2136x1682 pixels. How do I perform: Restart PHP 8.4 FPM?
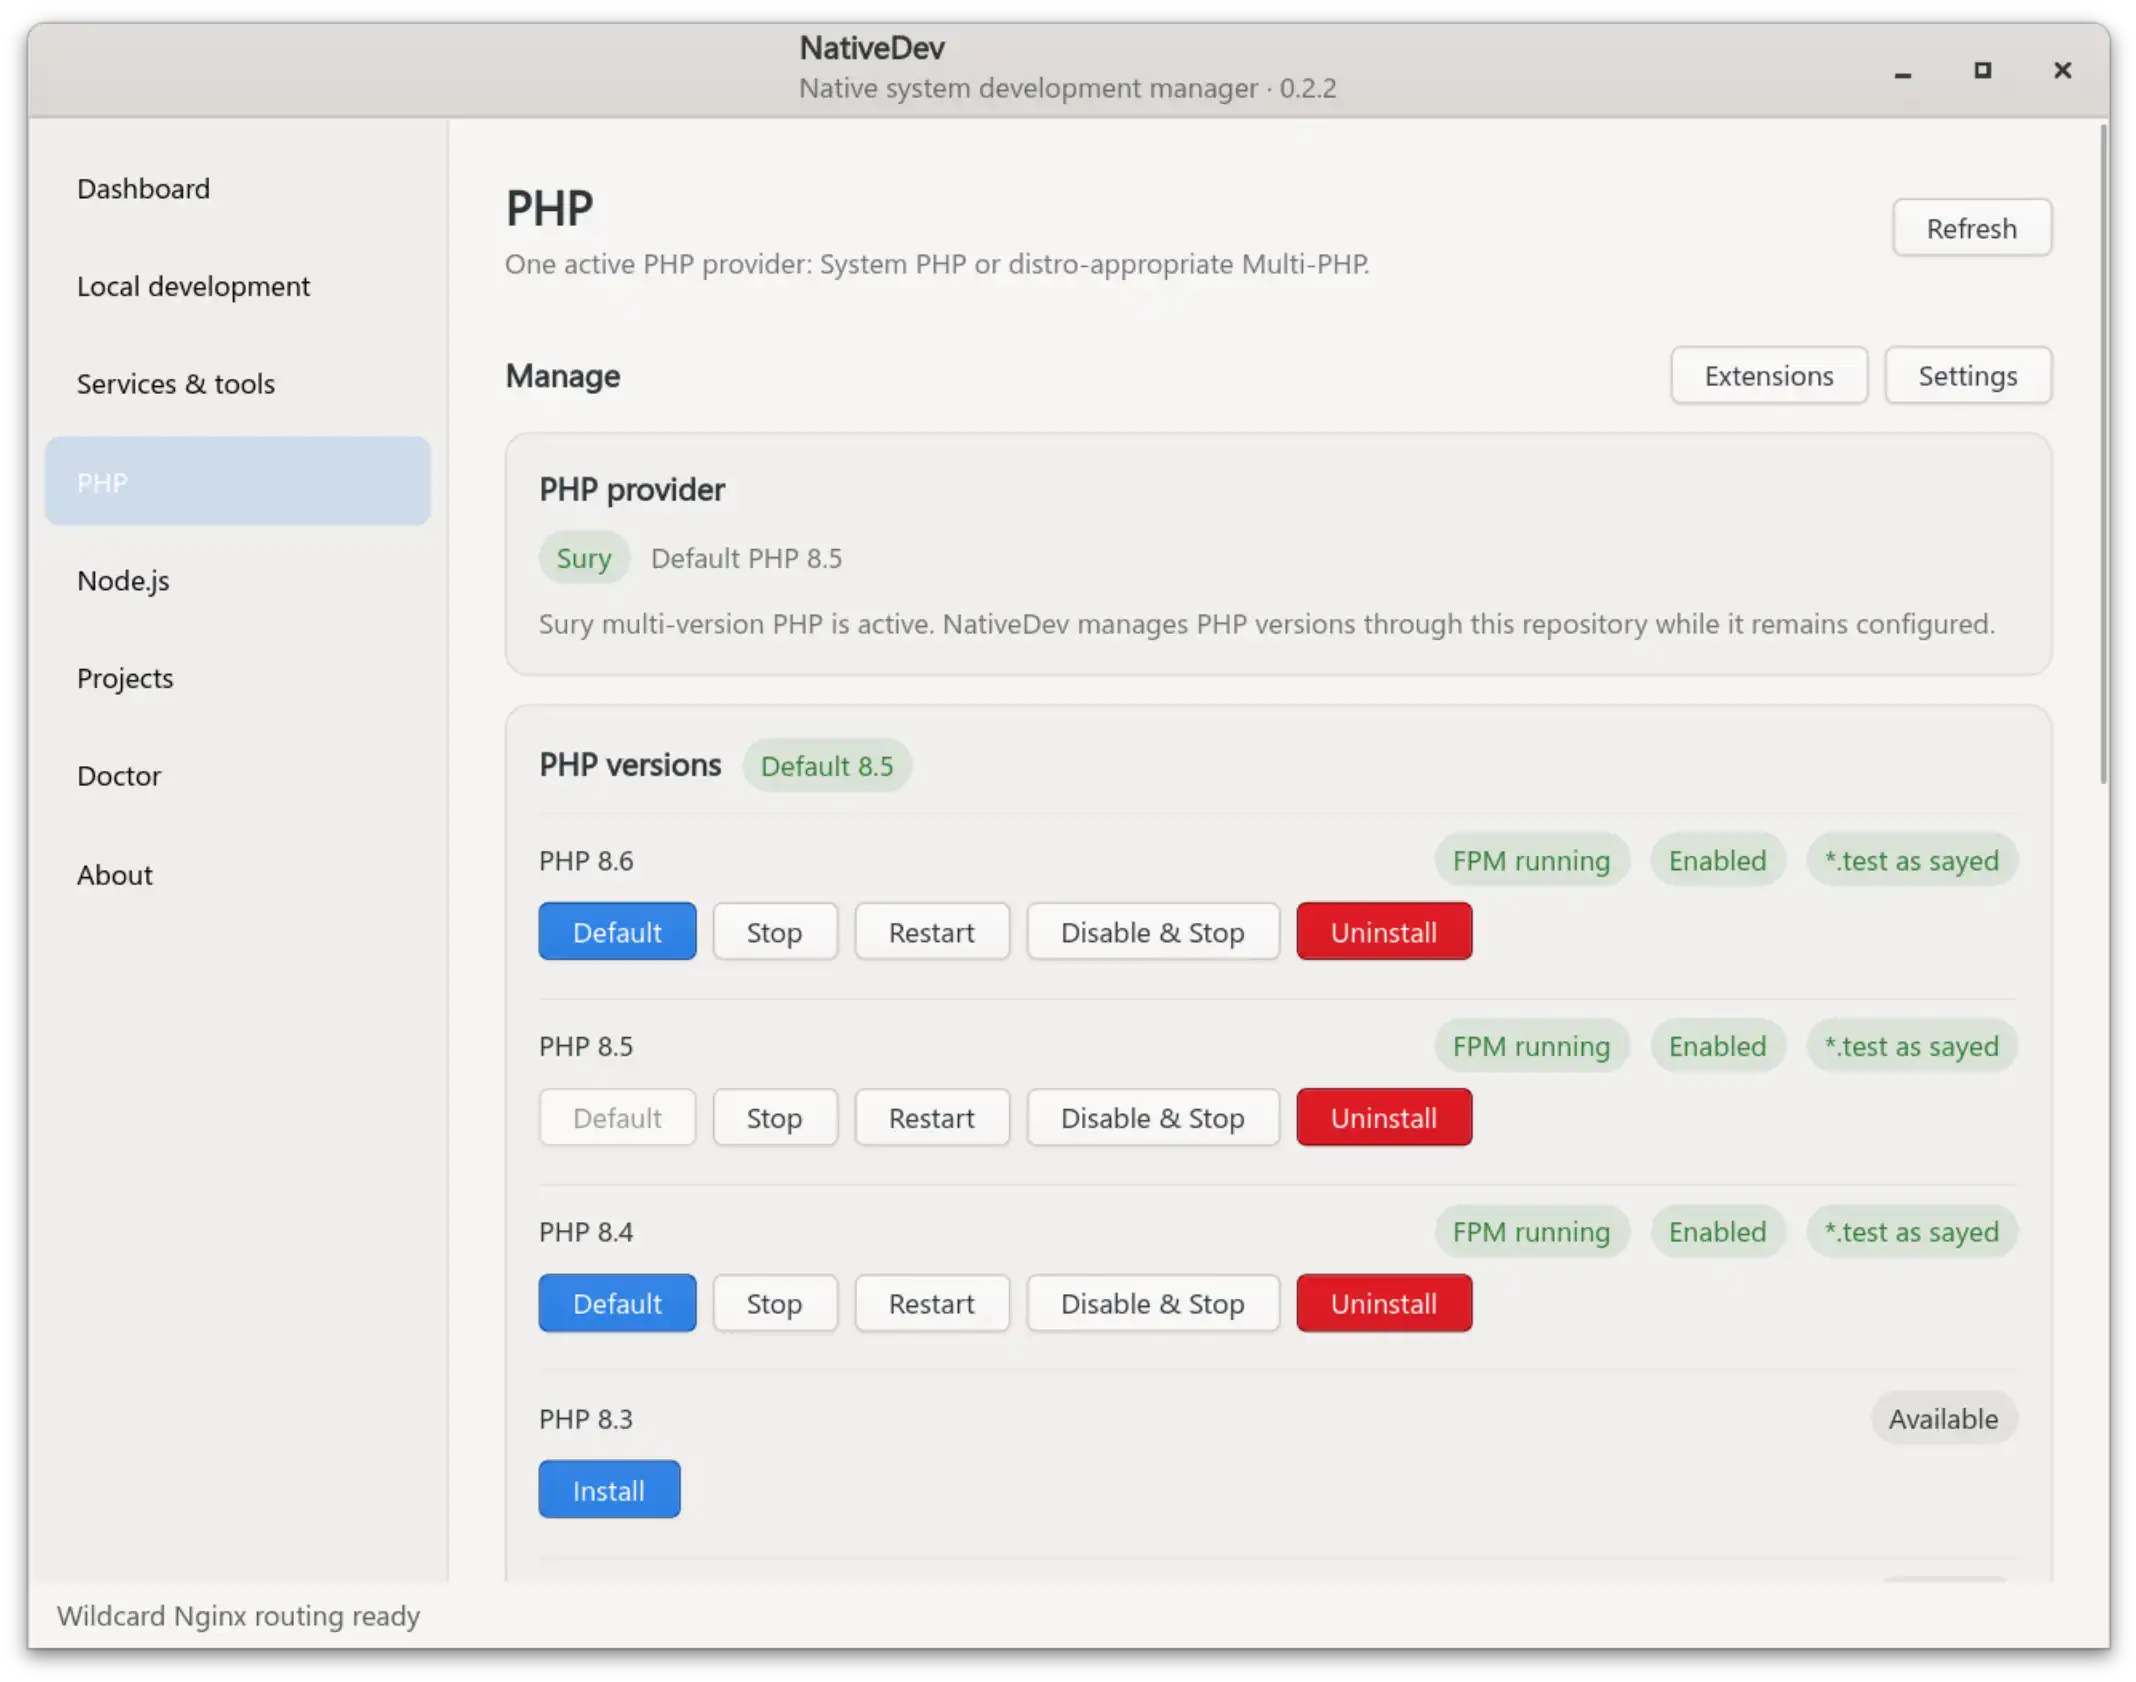point(931,1304)
